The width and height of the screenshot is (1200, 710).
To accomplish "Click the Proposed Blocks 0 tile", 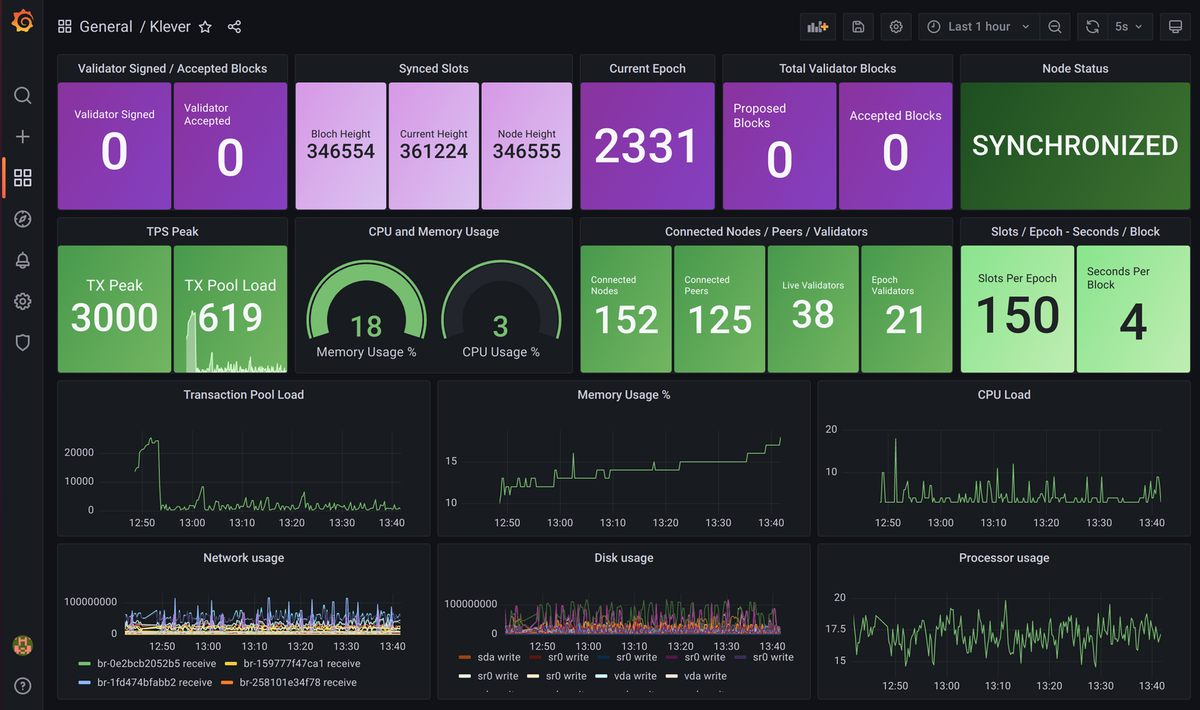I will (779, 146).
